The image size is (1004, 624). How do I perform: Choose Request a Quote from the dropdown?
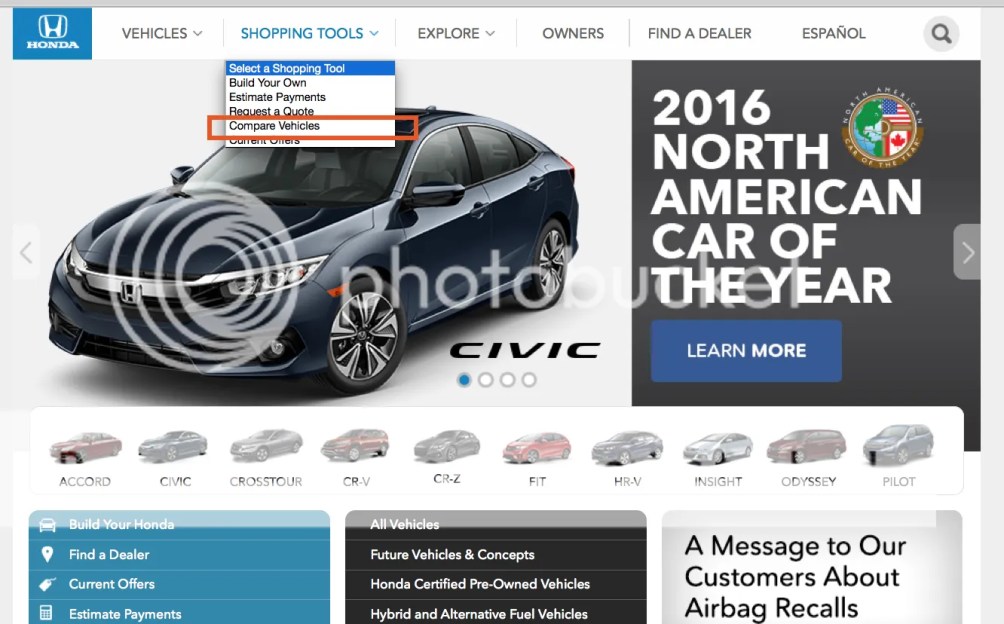point(310,111)
